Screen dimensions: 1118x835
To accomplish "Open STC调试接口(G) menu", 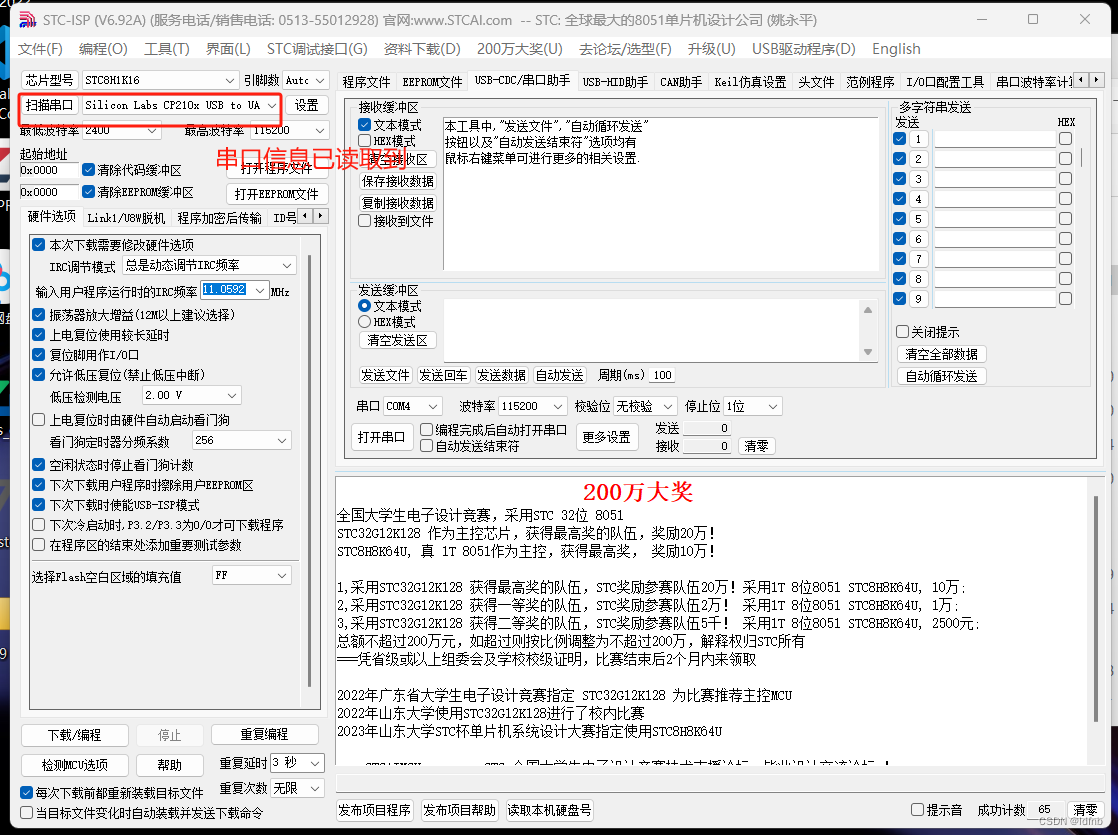I will pos(317,49).
